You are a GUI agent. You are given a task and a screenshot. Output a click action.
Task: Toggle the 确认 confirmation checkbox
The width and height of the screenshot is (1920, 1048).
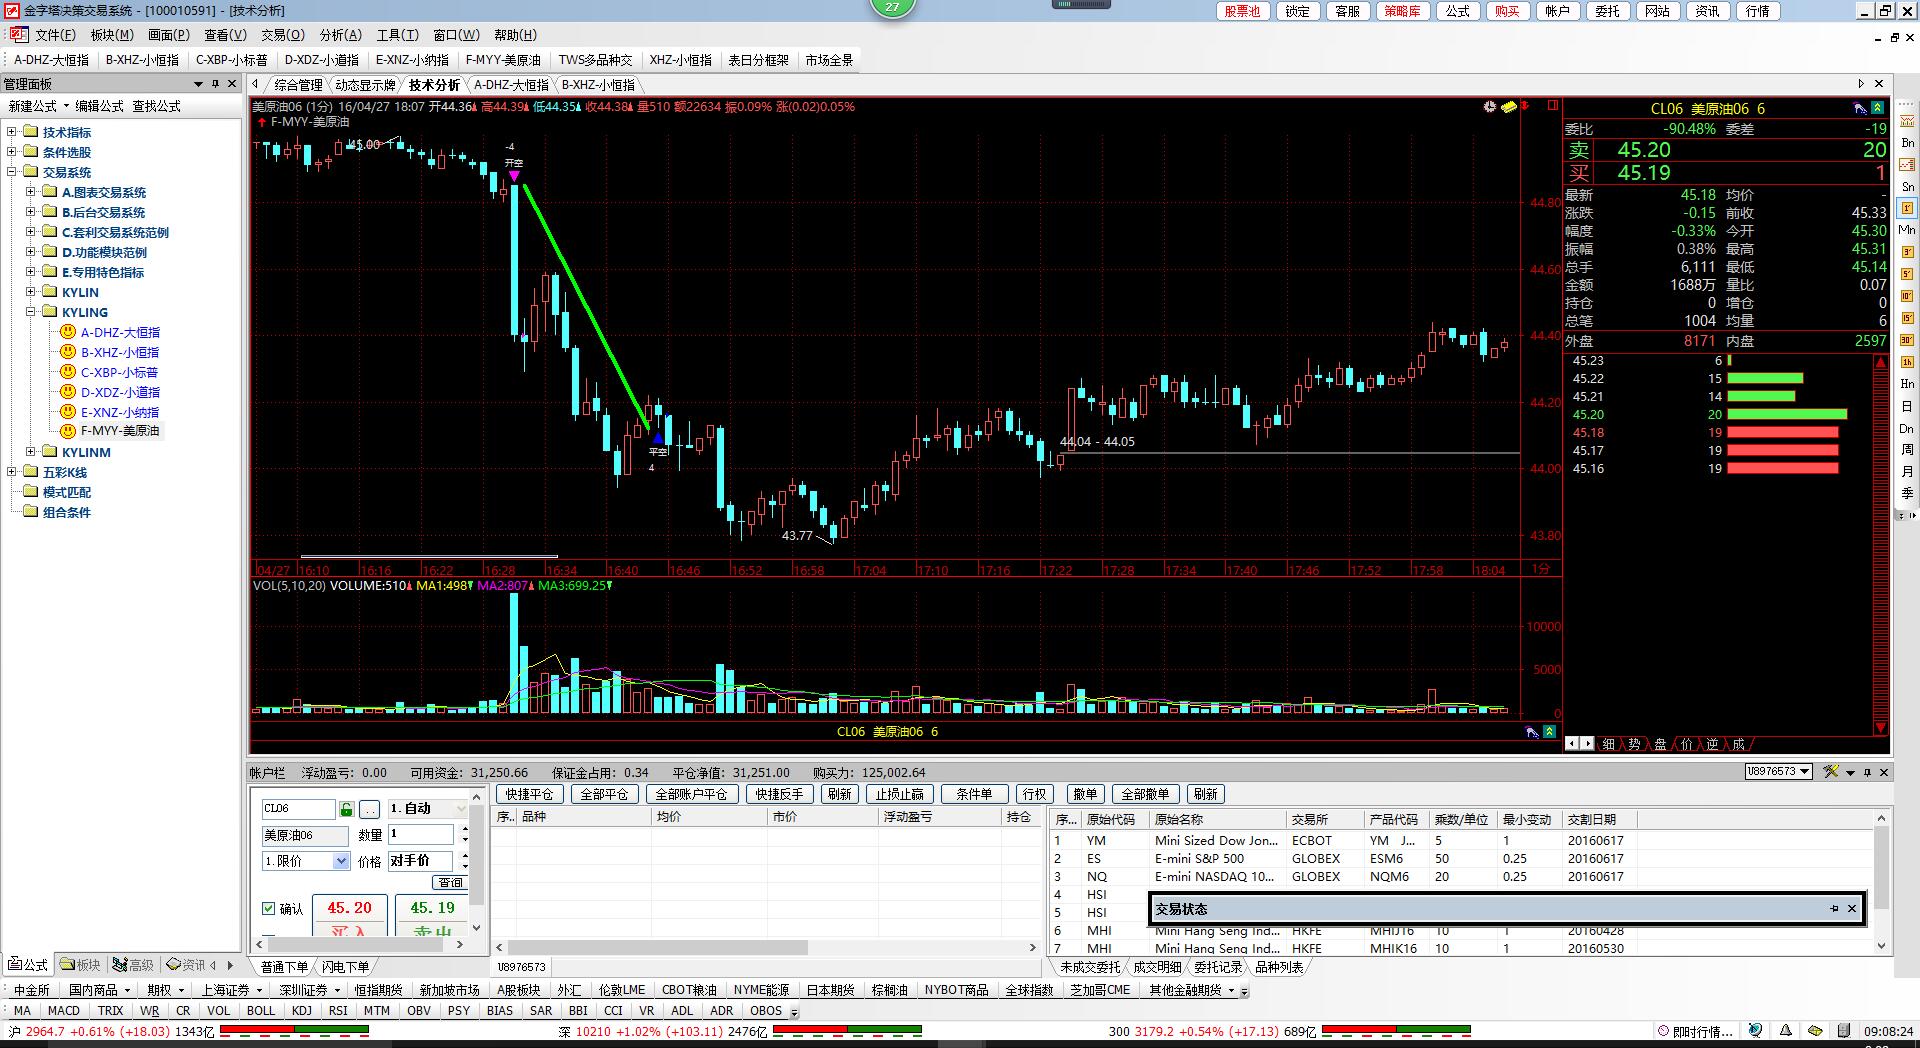coord(268,908)
